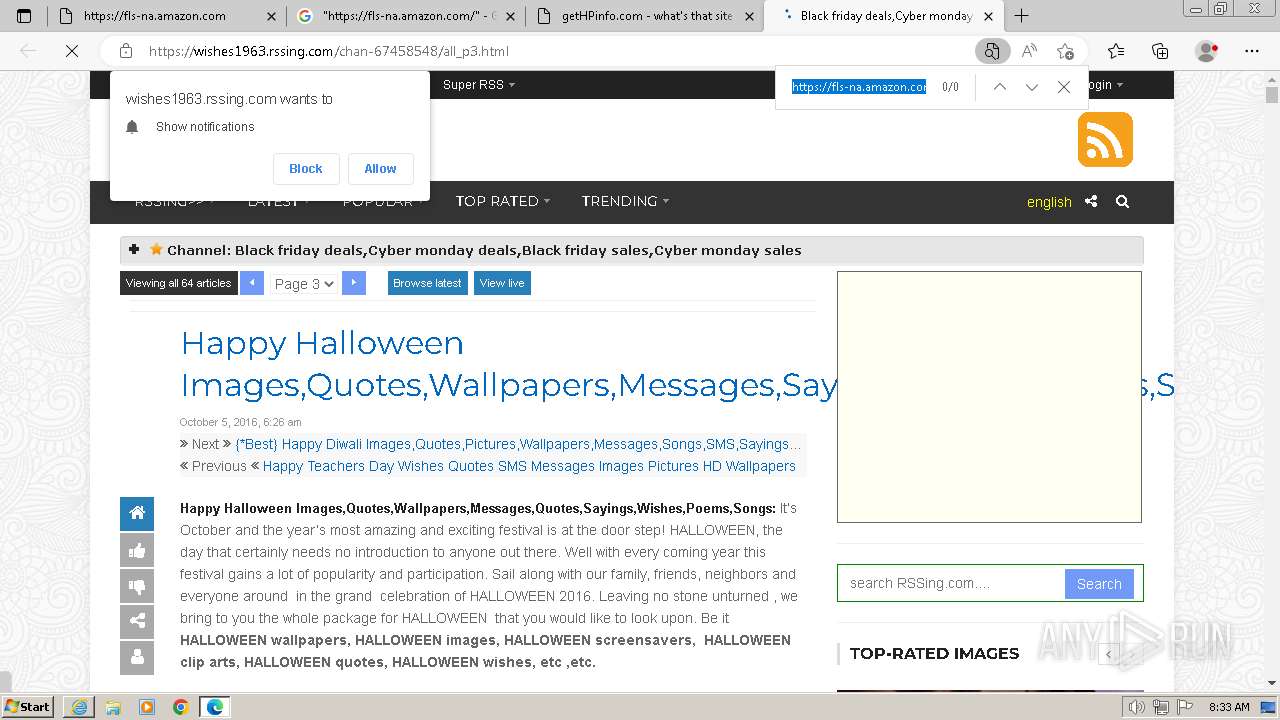
Task: Open a new browser tab
Action: point(1022,16)
